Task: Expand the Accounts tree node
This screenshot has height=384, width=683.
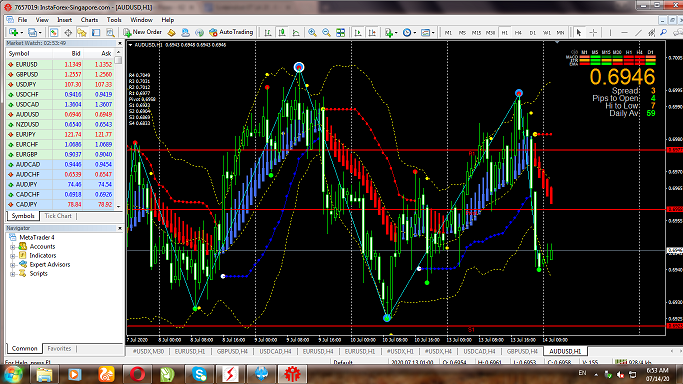Action: point(13,246)
